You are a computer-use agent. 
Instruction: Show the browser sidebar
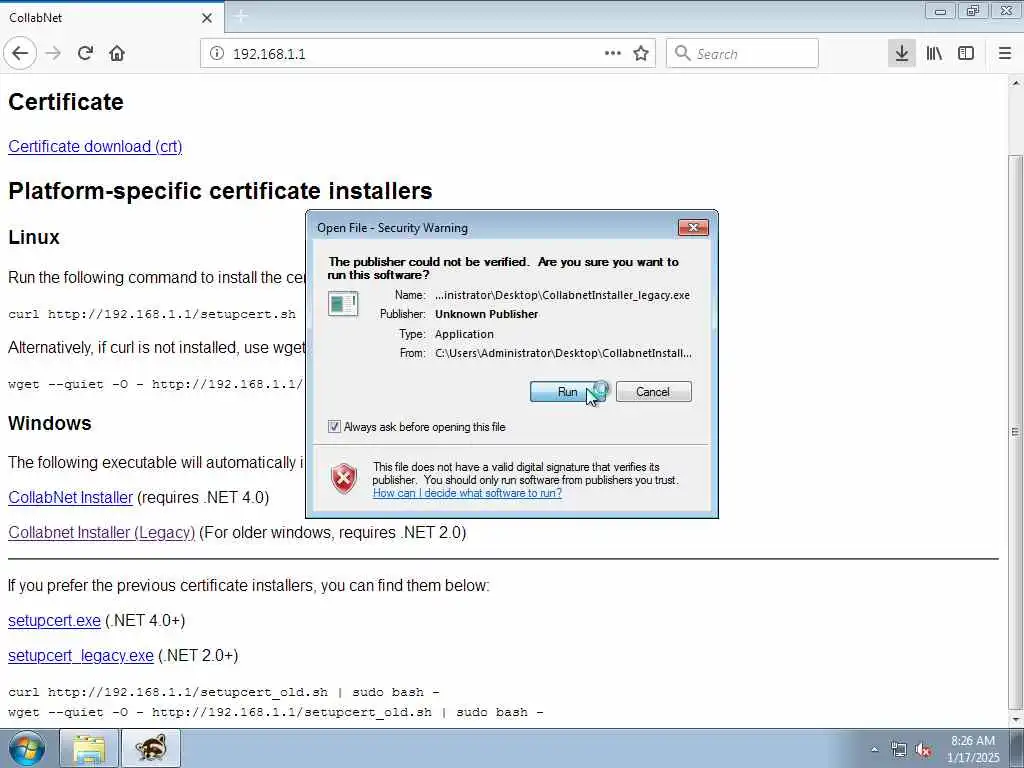click(x=966, y=54)
